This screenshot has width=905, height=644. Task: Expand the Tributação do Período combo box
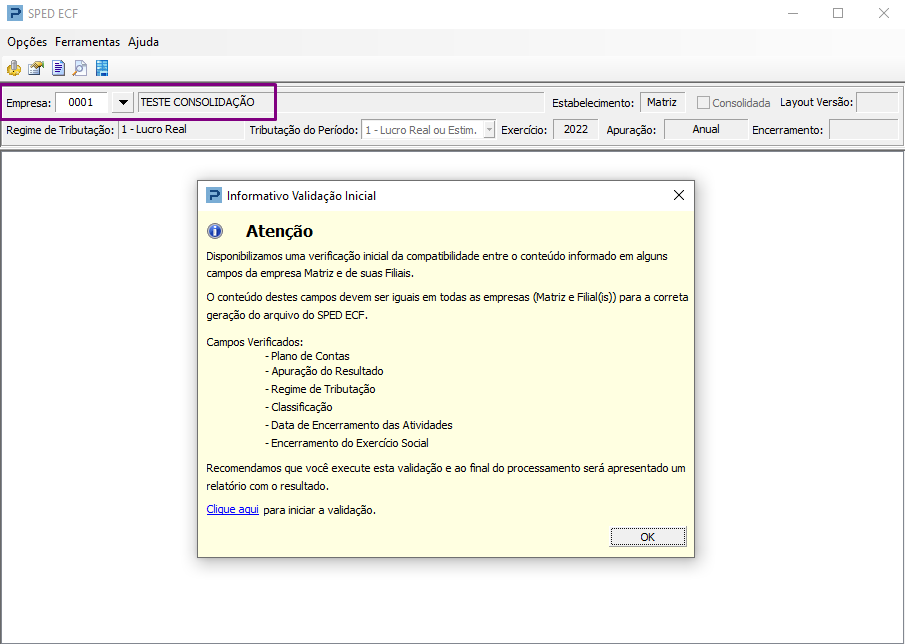489,130
